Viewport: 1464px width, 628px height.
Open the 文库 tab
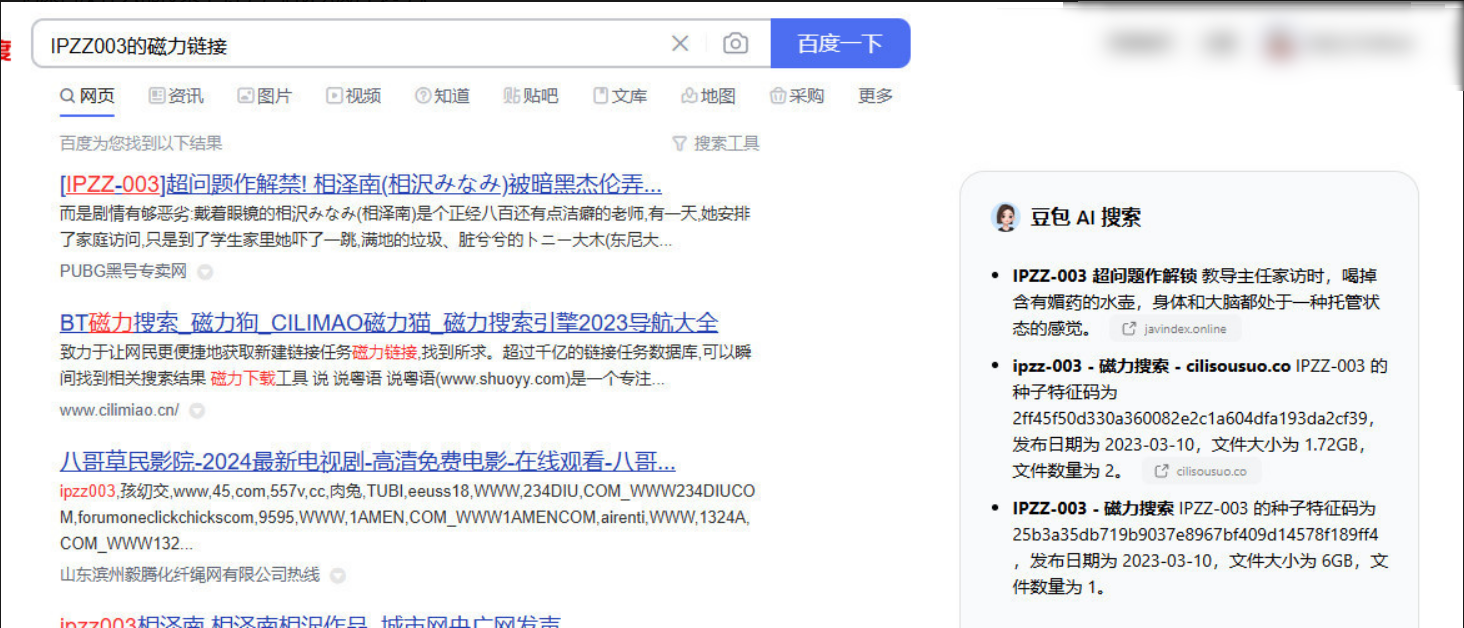click(x=620, y=96)
